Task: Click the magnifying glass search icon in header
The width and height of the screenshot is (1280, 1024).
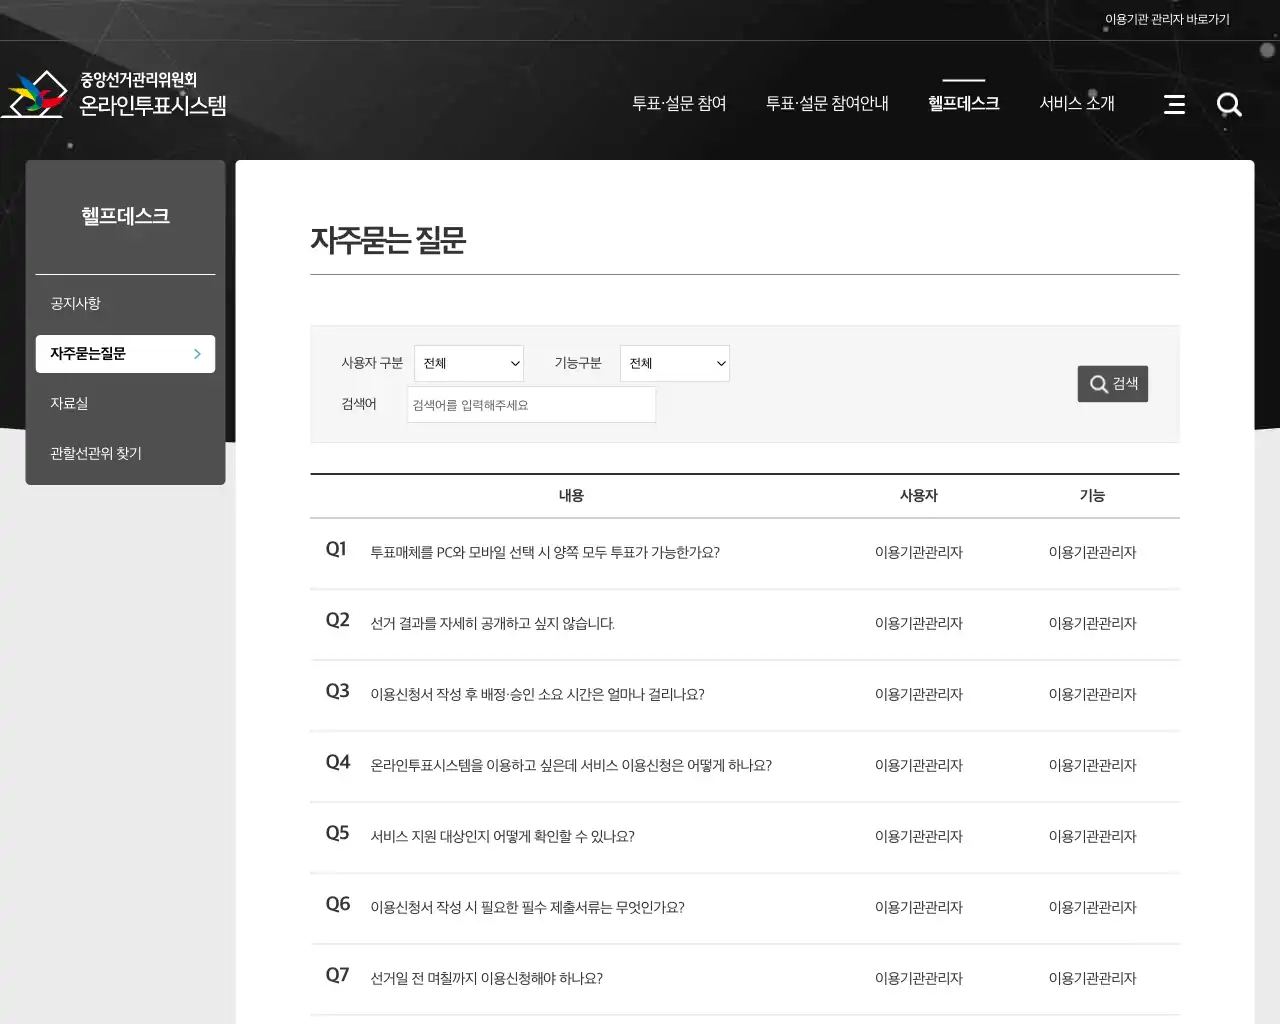Action: click(x=1229, y=104)
